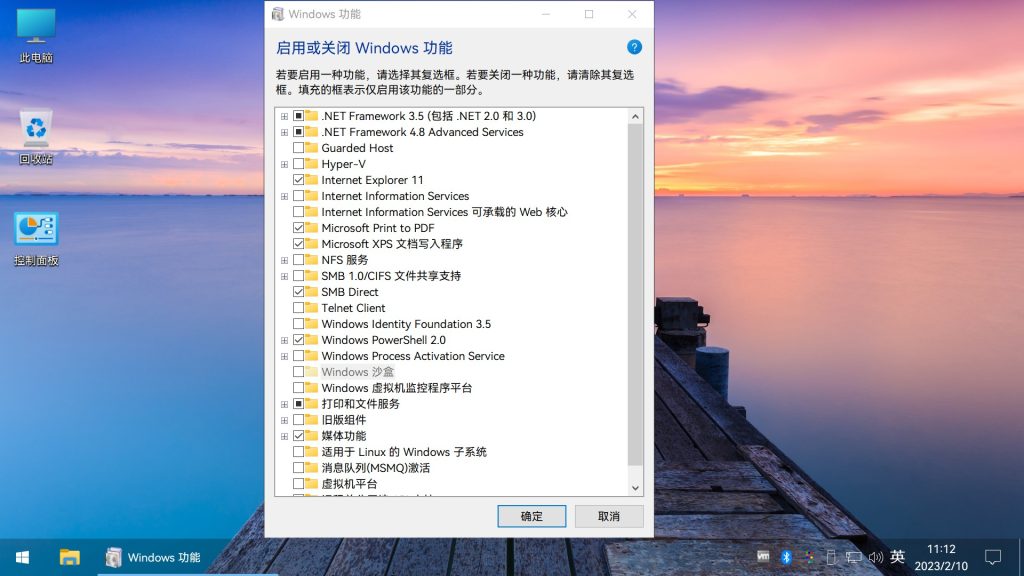Screen dimensions: 1024x576
Task: Click the volume speaker tray icon
Action: [876, 557]
